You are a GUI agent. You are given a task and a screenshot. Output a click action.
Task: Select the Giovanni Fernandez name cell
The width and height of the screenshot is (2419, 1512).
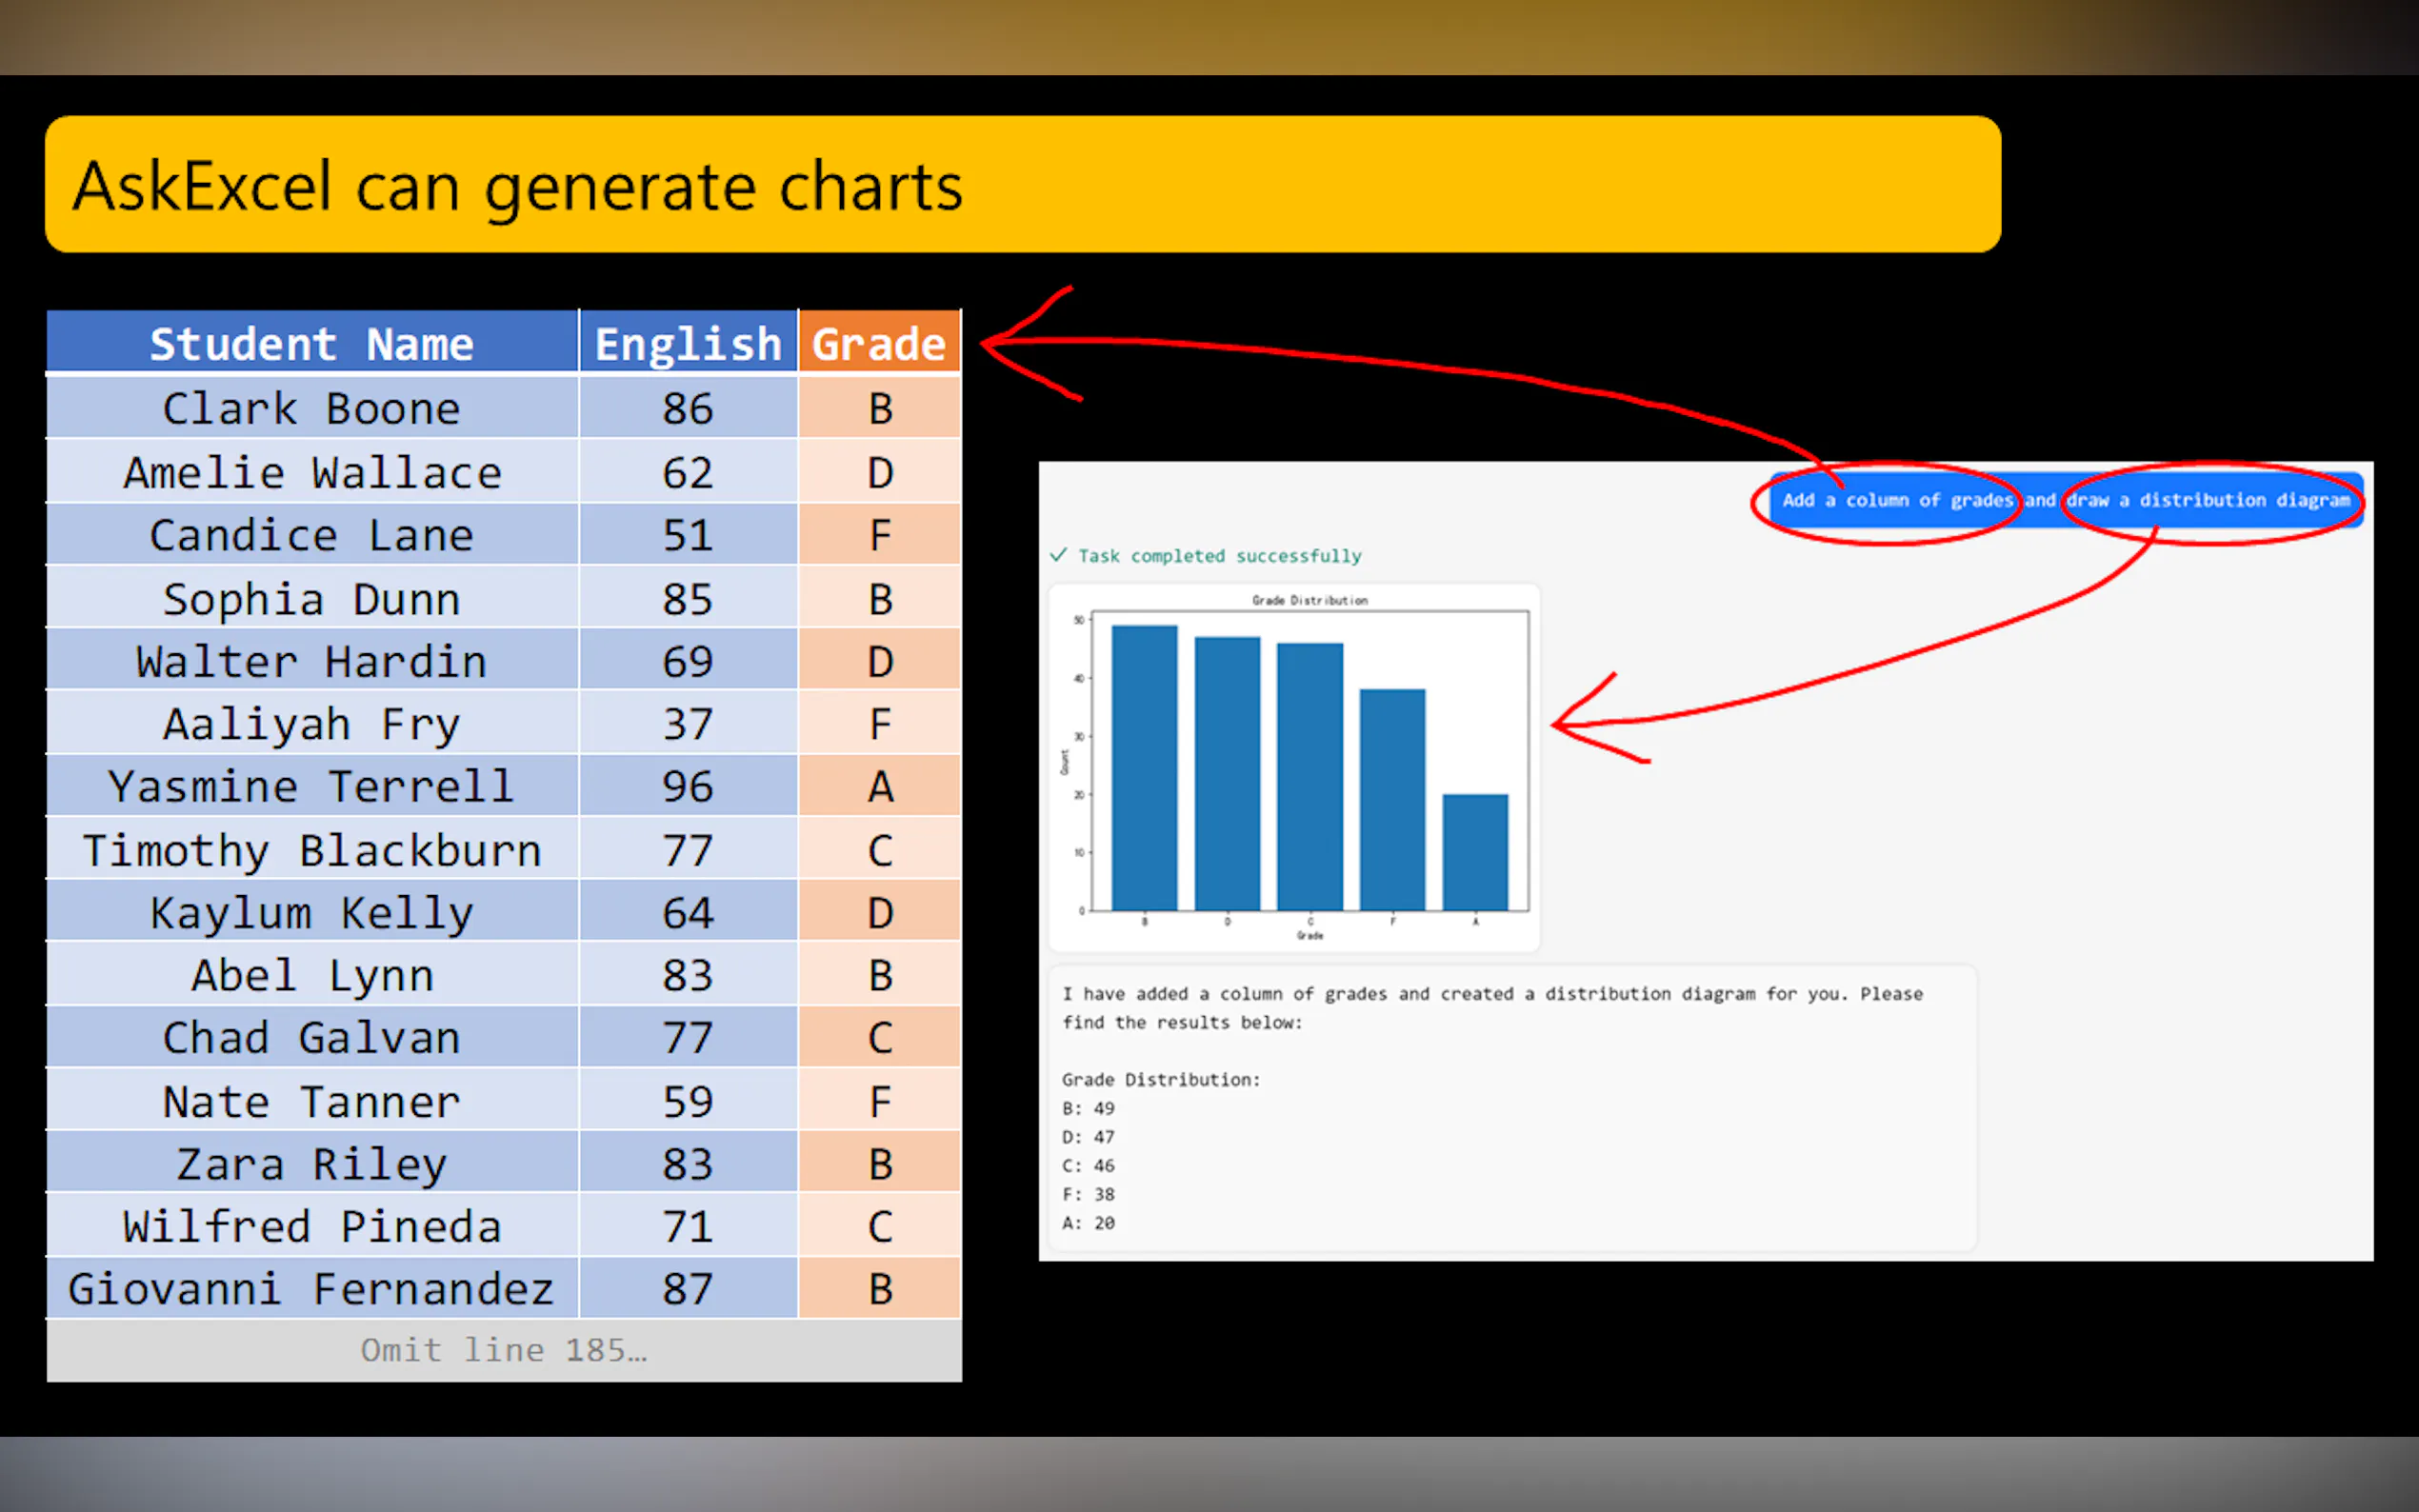click(x=311, y=1288)
